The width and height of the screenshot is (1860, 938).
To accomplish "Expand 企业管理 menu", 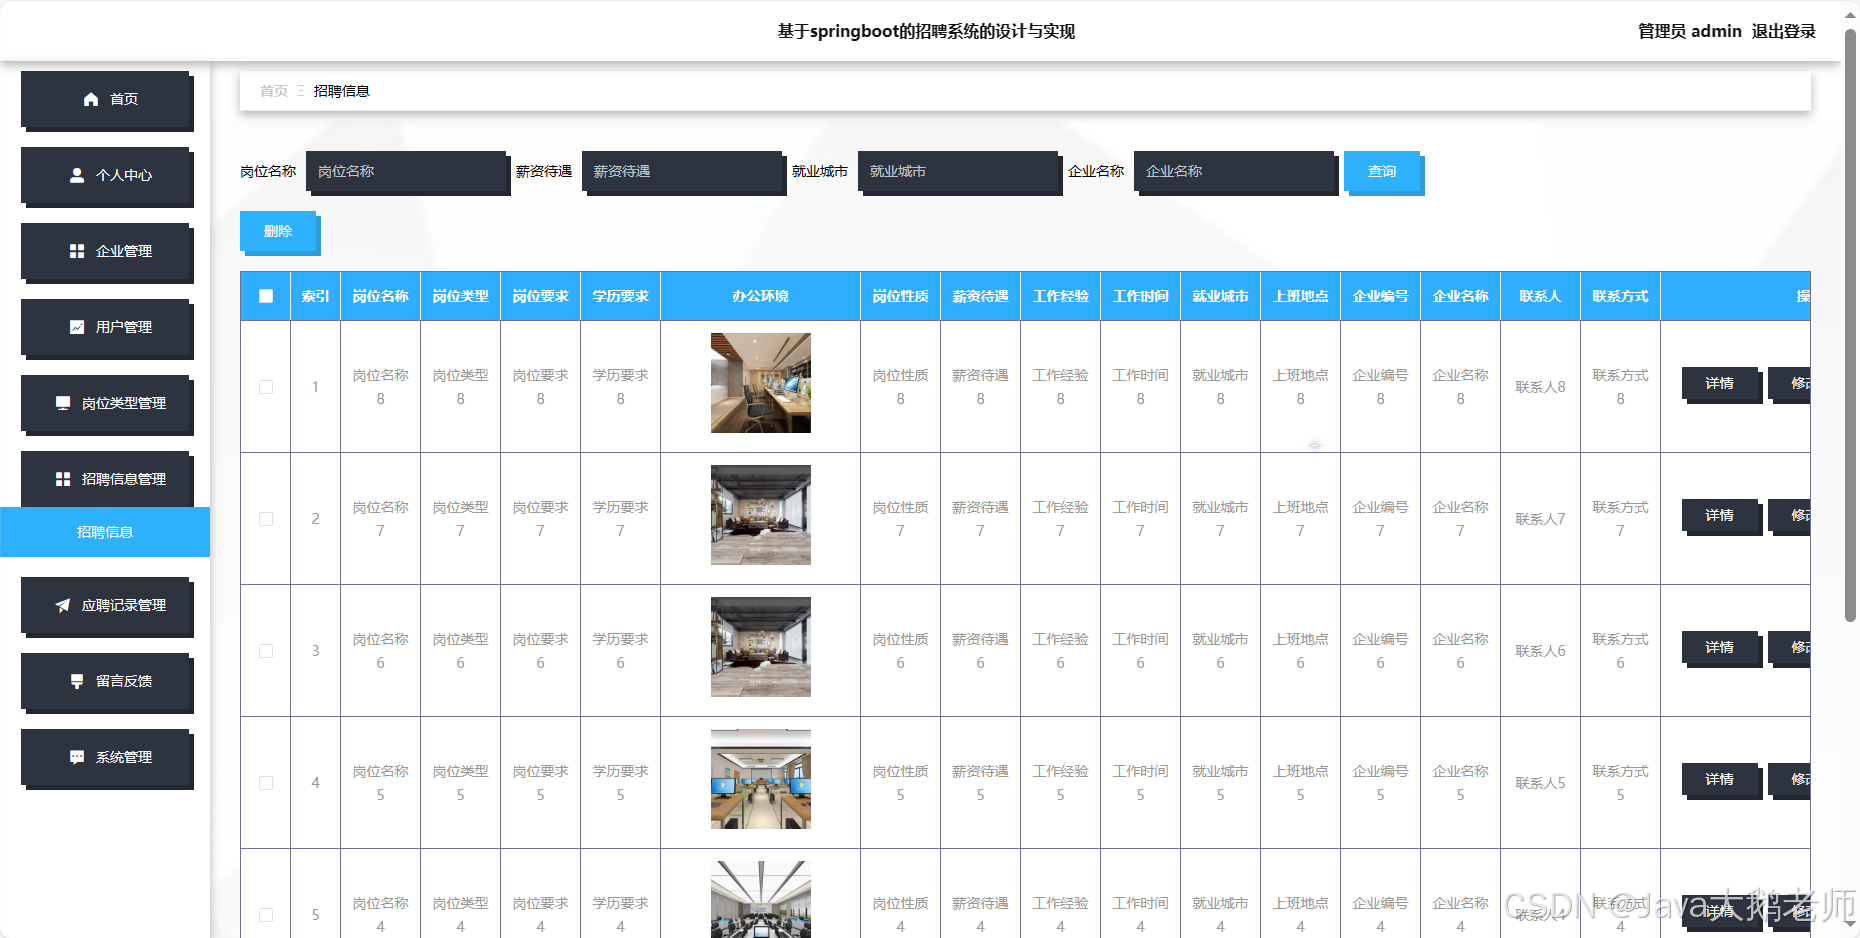I will [106, 251].
